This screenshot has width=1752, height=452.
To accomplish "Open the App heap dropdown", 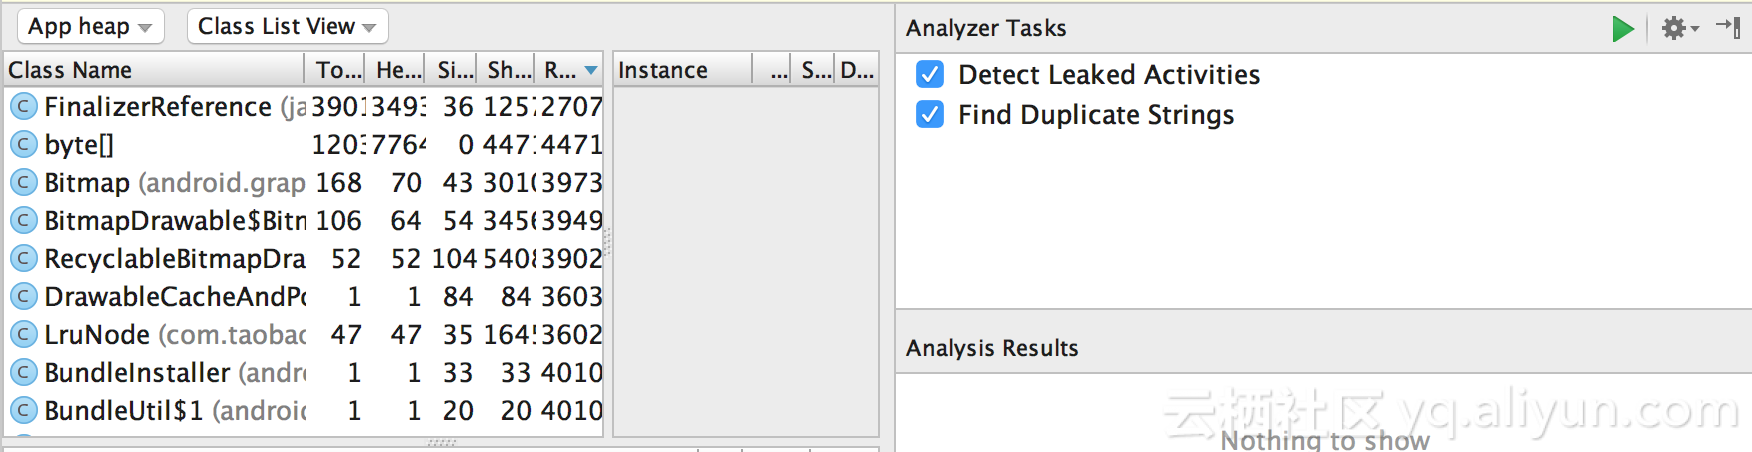I will click(89, 27).
